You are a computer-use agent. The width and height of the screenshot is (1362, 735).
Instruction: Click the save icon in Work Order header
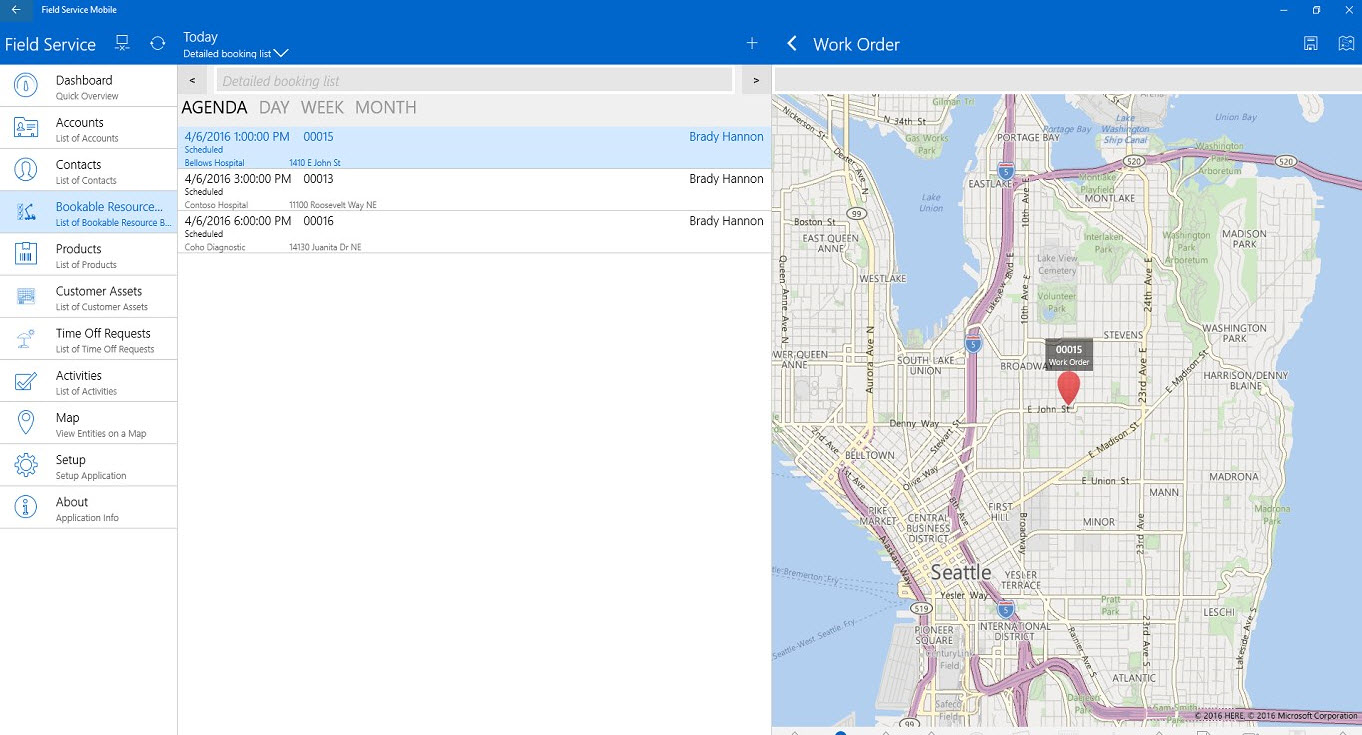point(1310,43)
